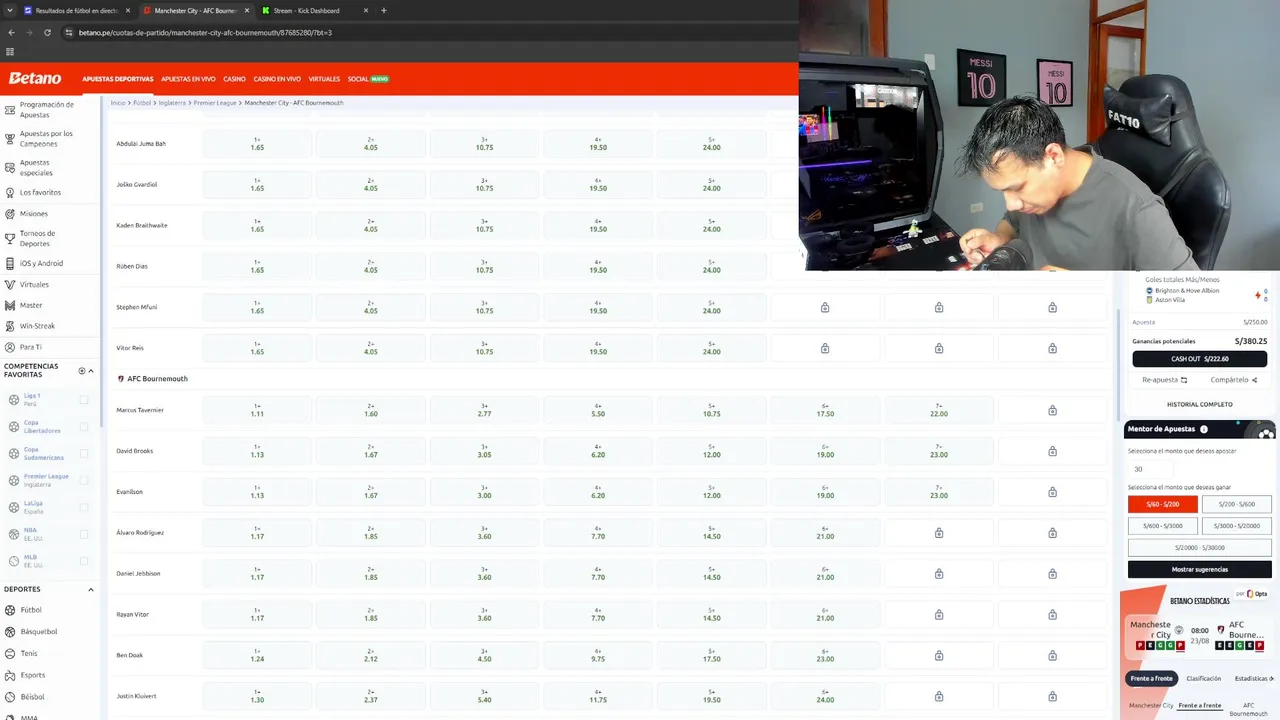Collapse the Deportes section

(x=91, y=589)
